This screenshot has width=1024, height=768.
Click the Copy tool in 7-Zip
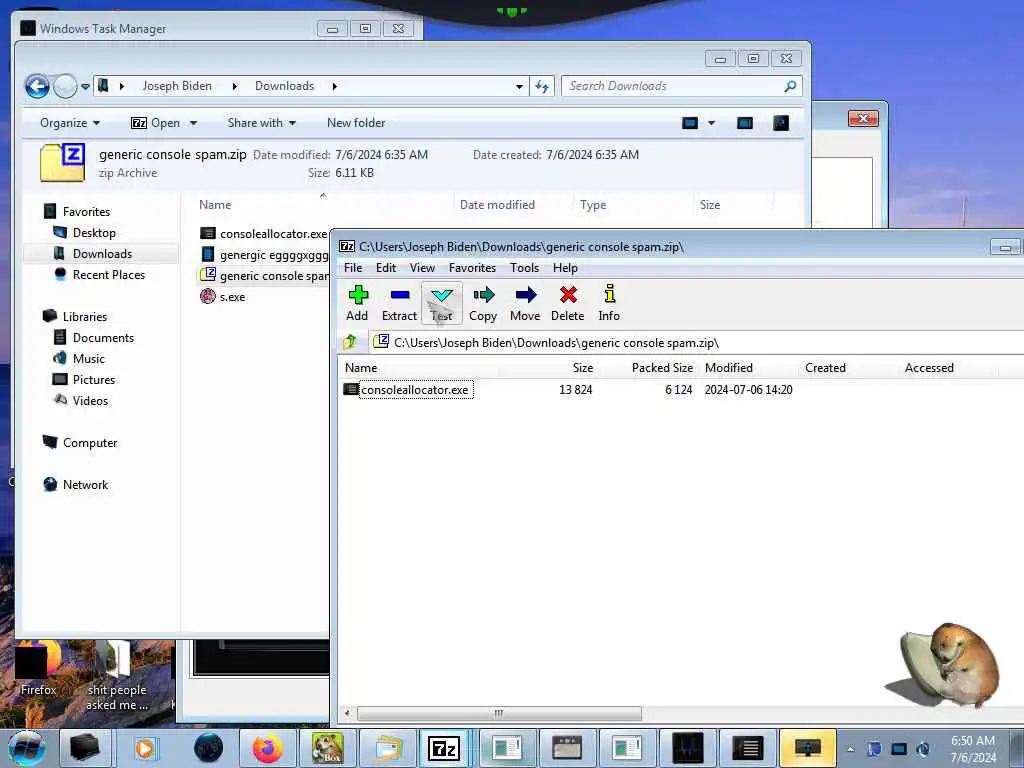[x=483, y=303]
